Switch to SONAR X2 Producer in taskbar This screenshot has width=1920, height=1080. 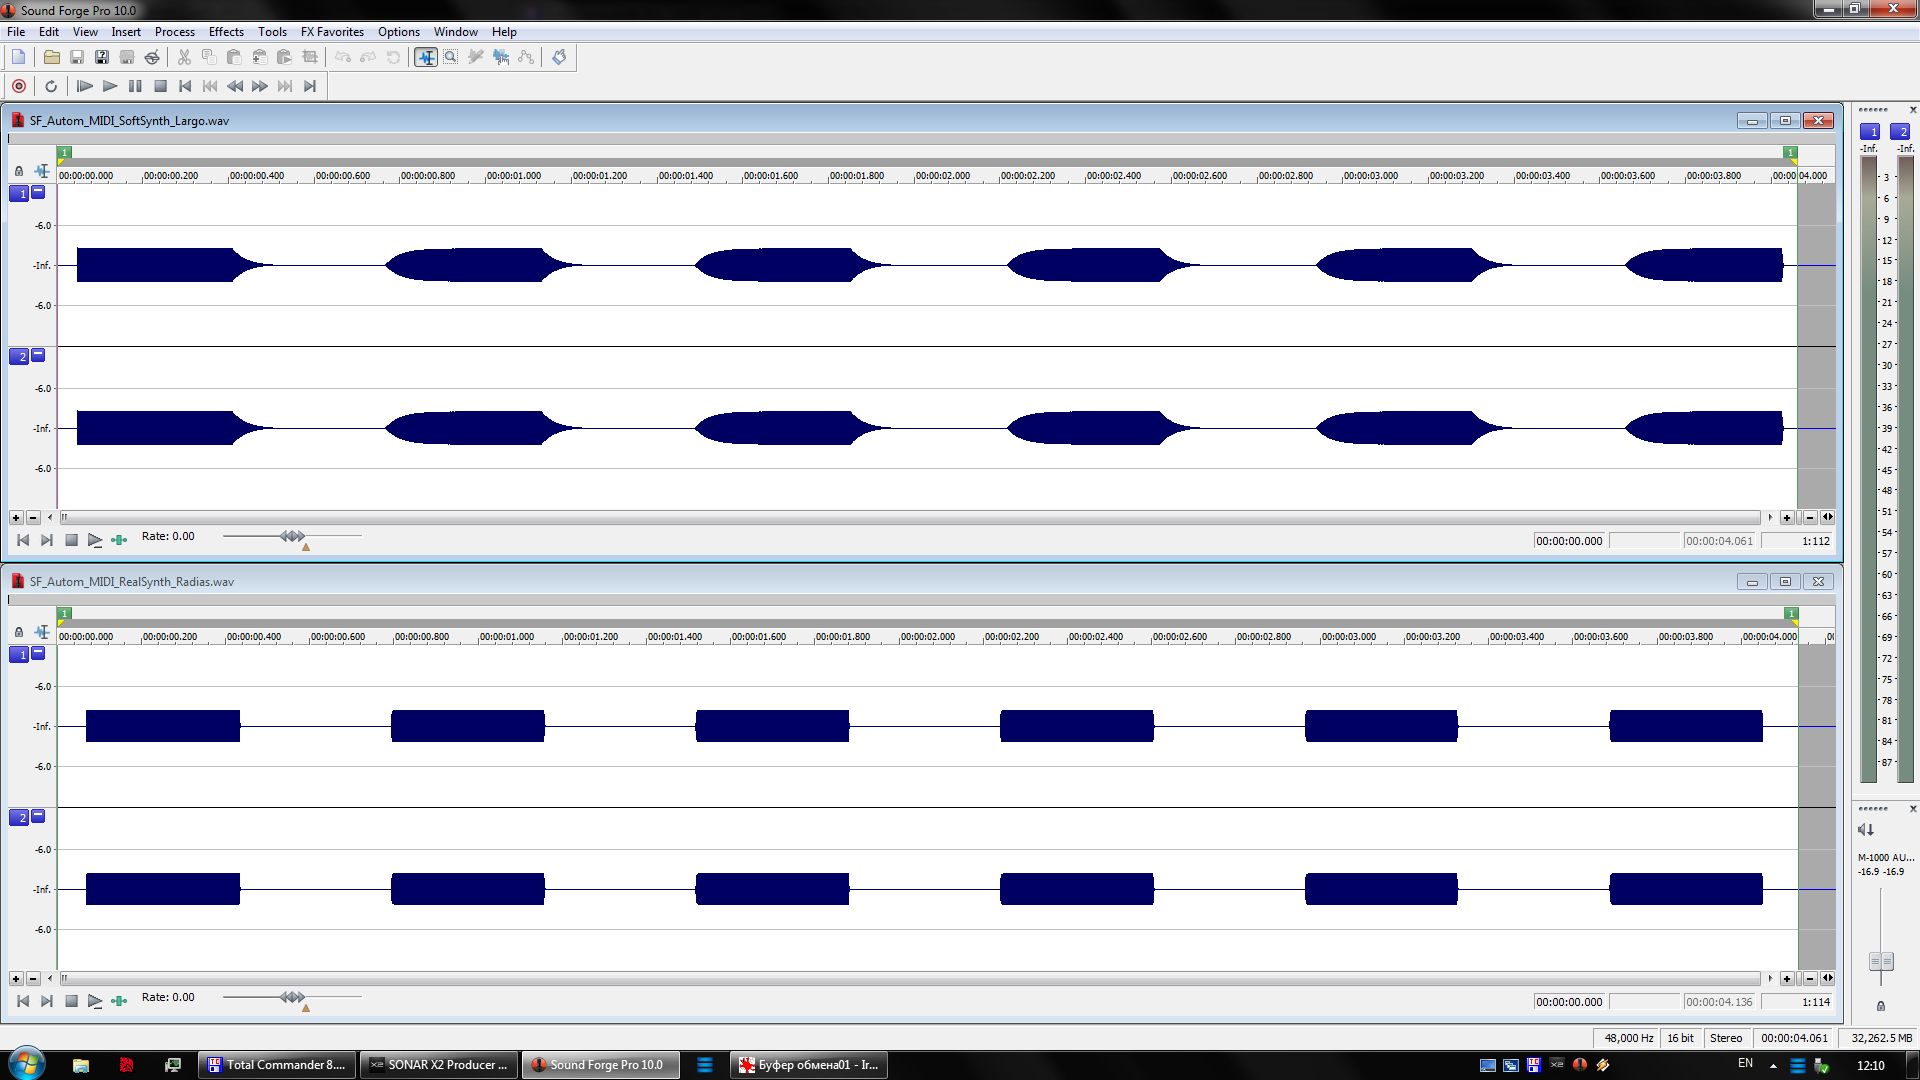click(440, 1065)
